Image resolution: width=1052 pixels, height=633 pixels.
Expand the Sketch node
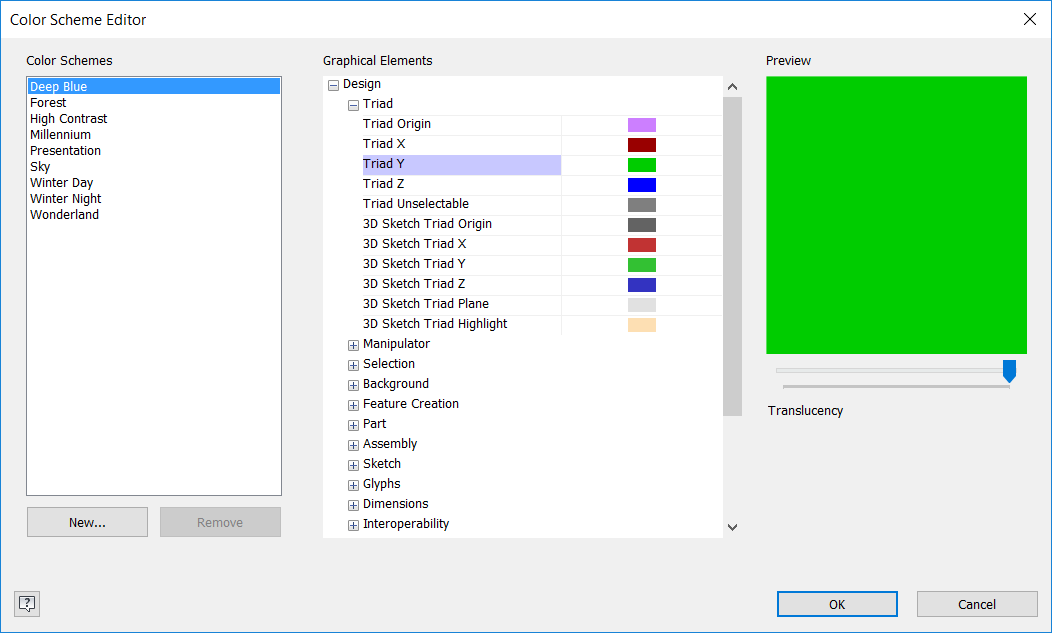[353, 465]
